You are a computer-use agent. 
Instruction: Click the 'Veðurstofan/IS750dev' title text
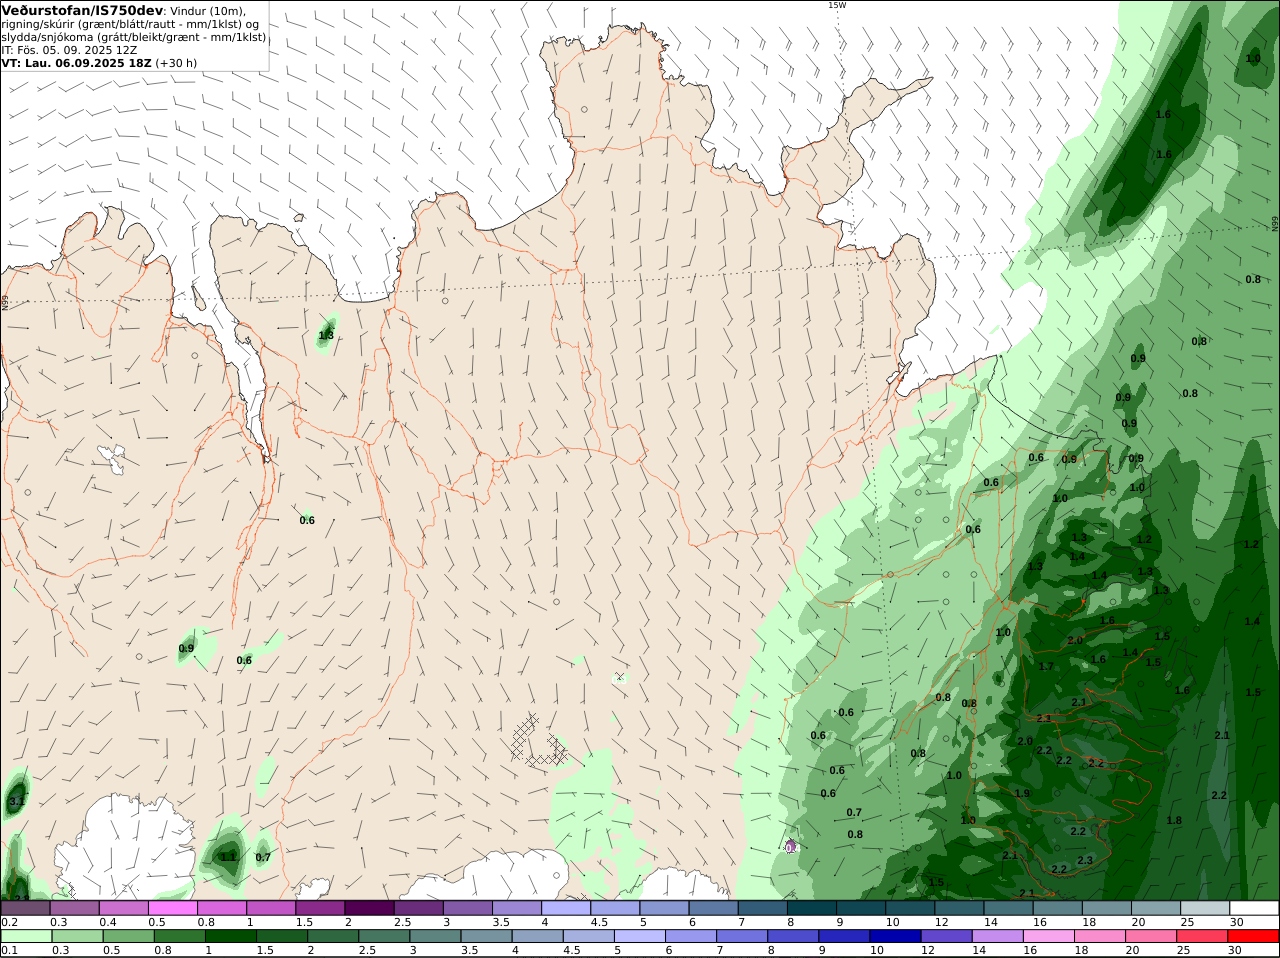coord(82,10)
